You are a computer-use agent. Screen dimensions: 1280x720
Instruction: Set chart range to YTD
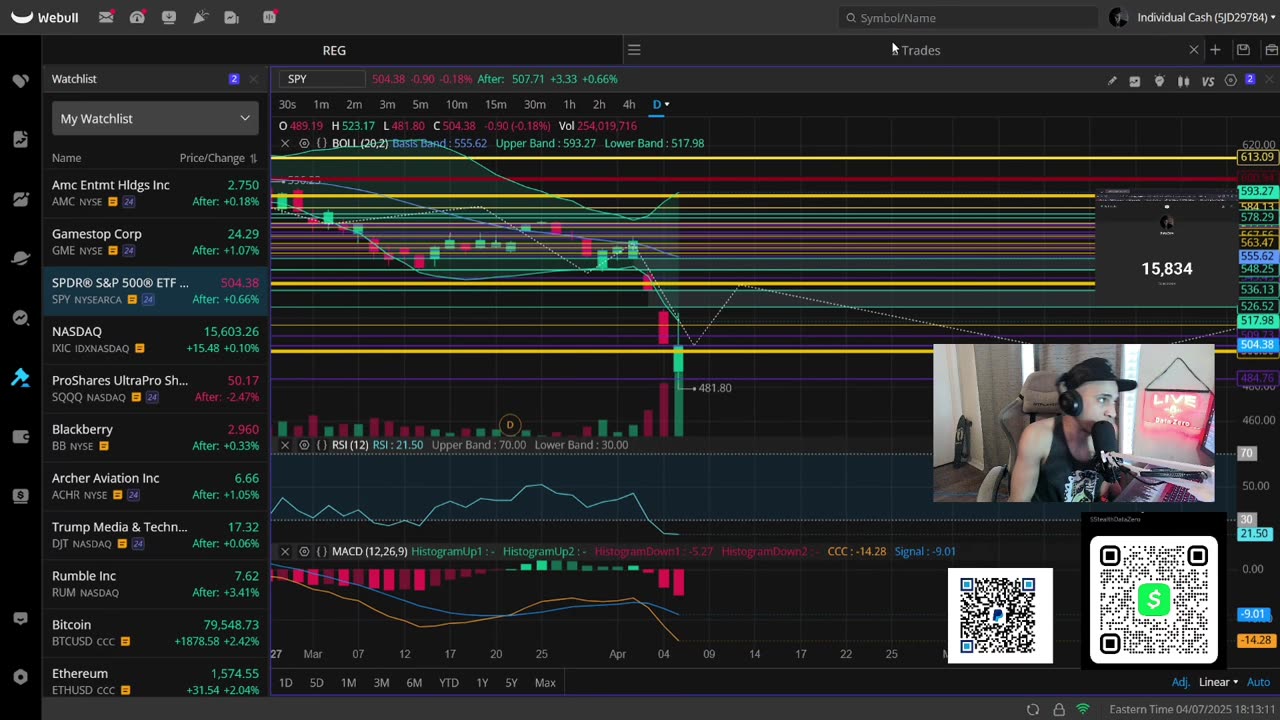coord(449,682)
